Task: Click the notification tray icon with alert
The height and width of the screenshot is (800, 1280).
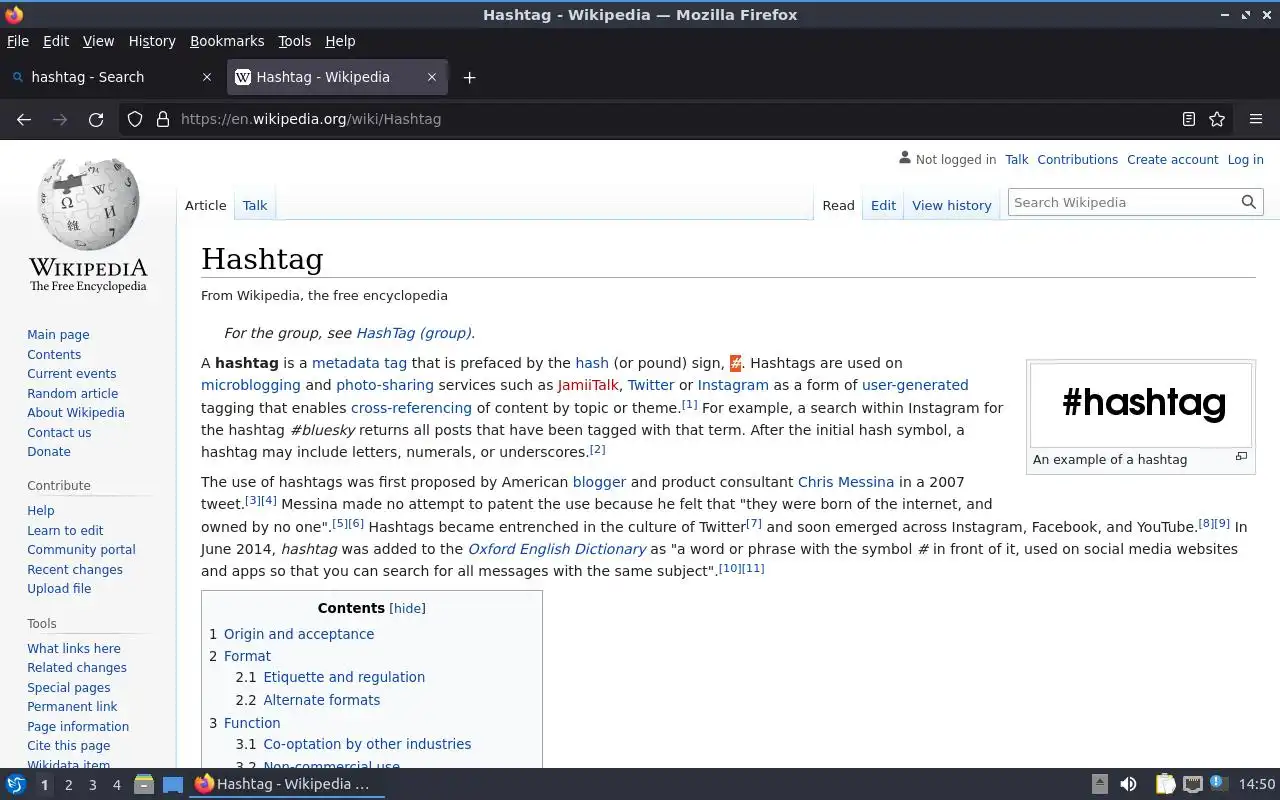Action: 1217,785
